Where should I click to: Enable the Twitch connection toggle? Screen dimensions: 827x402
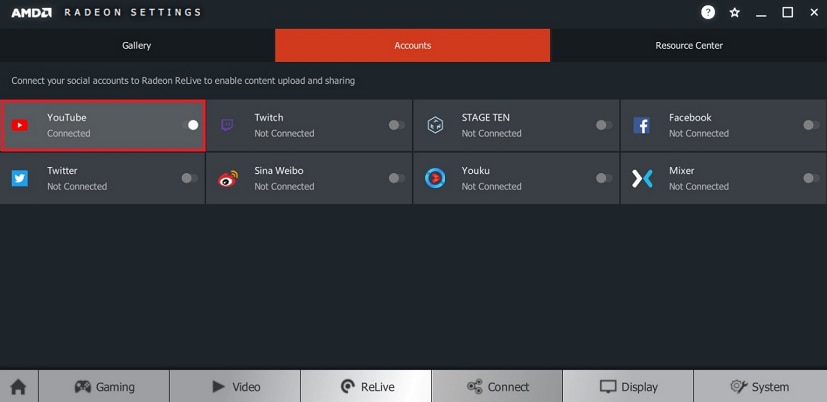397,125
